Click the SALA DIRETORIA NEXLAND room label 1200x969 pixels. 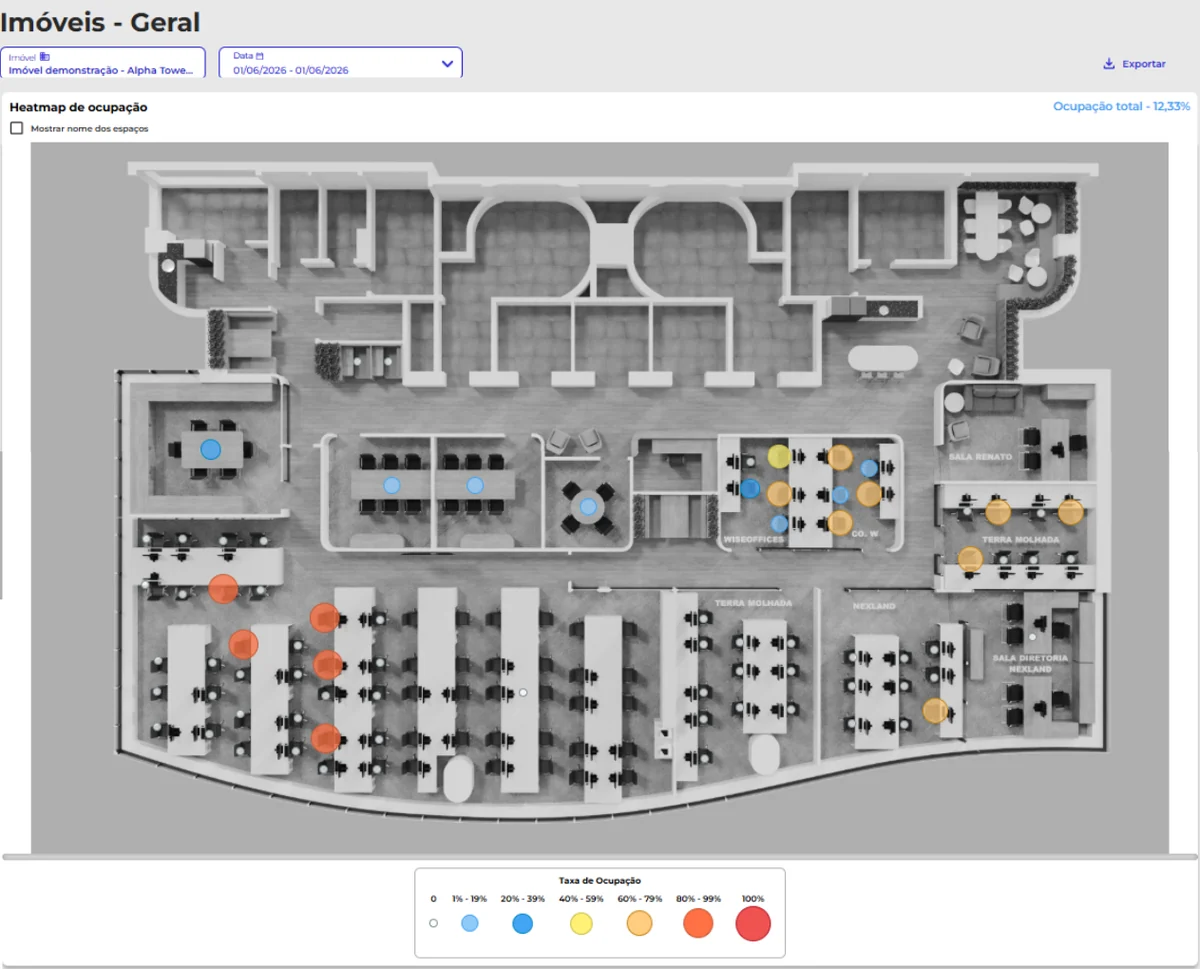[1030, 663]
